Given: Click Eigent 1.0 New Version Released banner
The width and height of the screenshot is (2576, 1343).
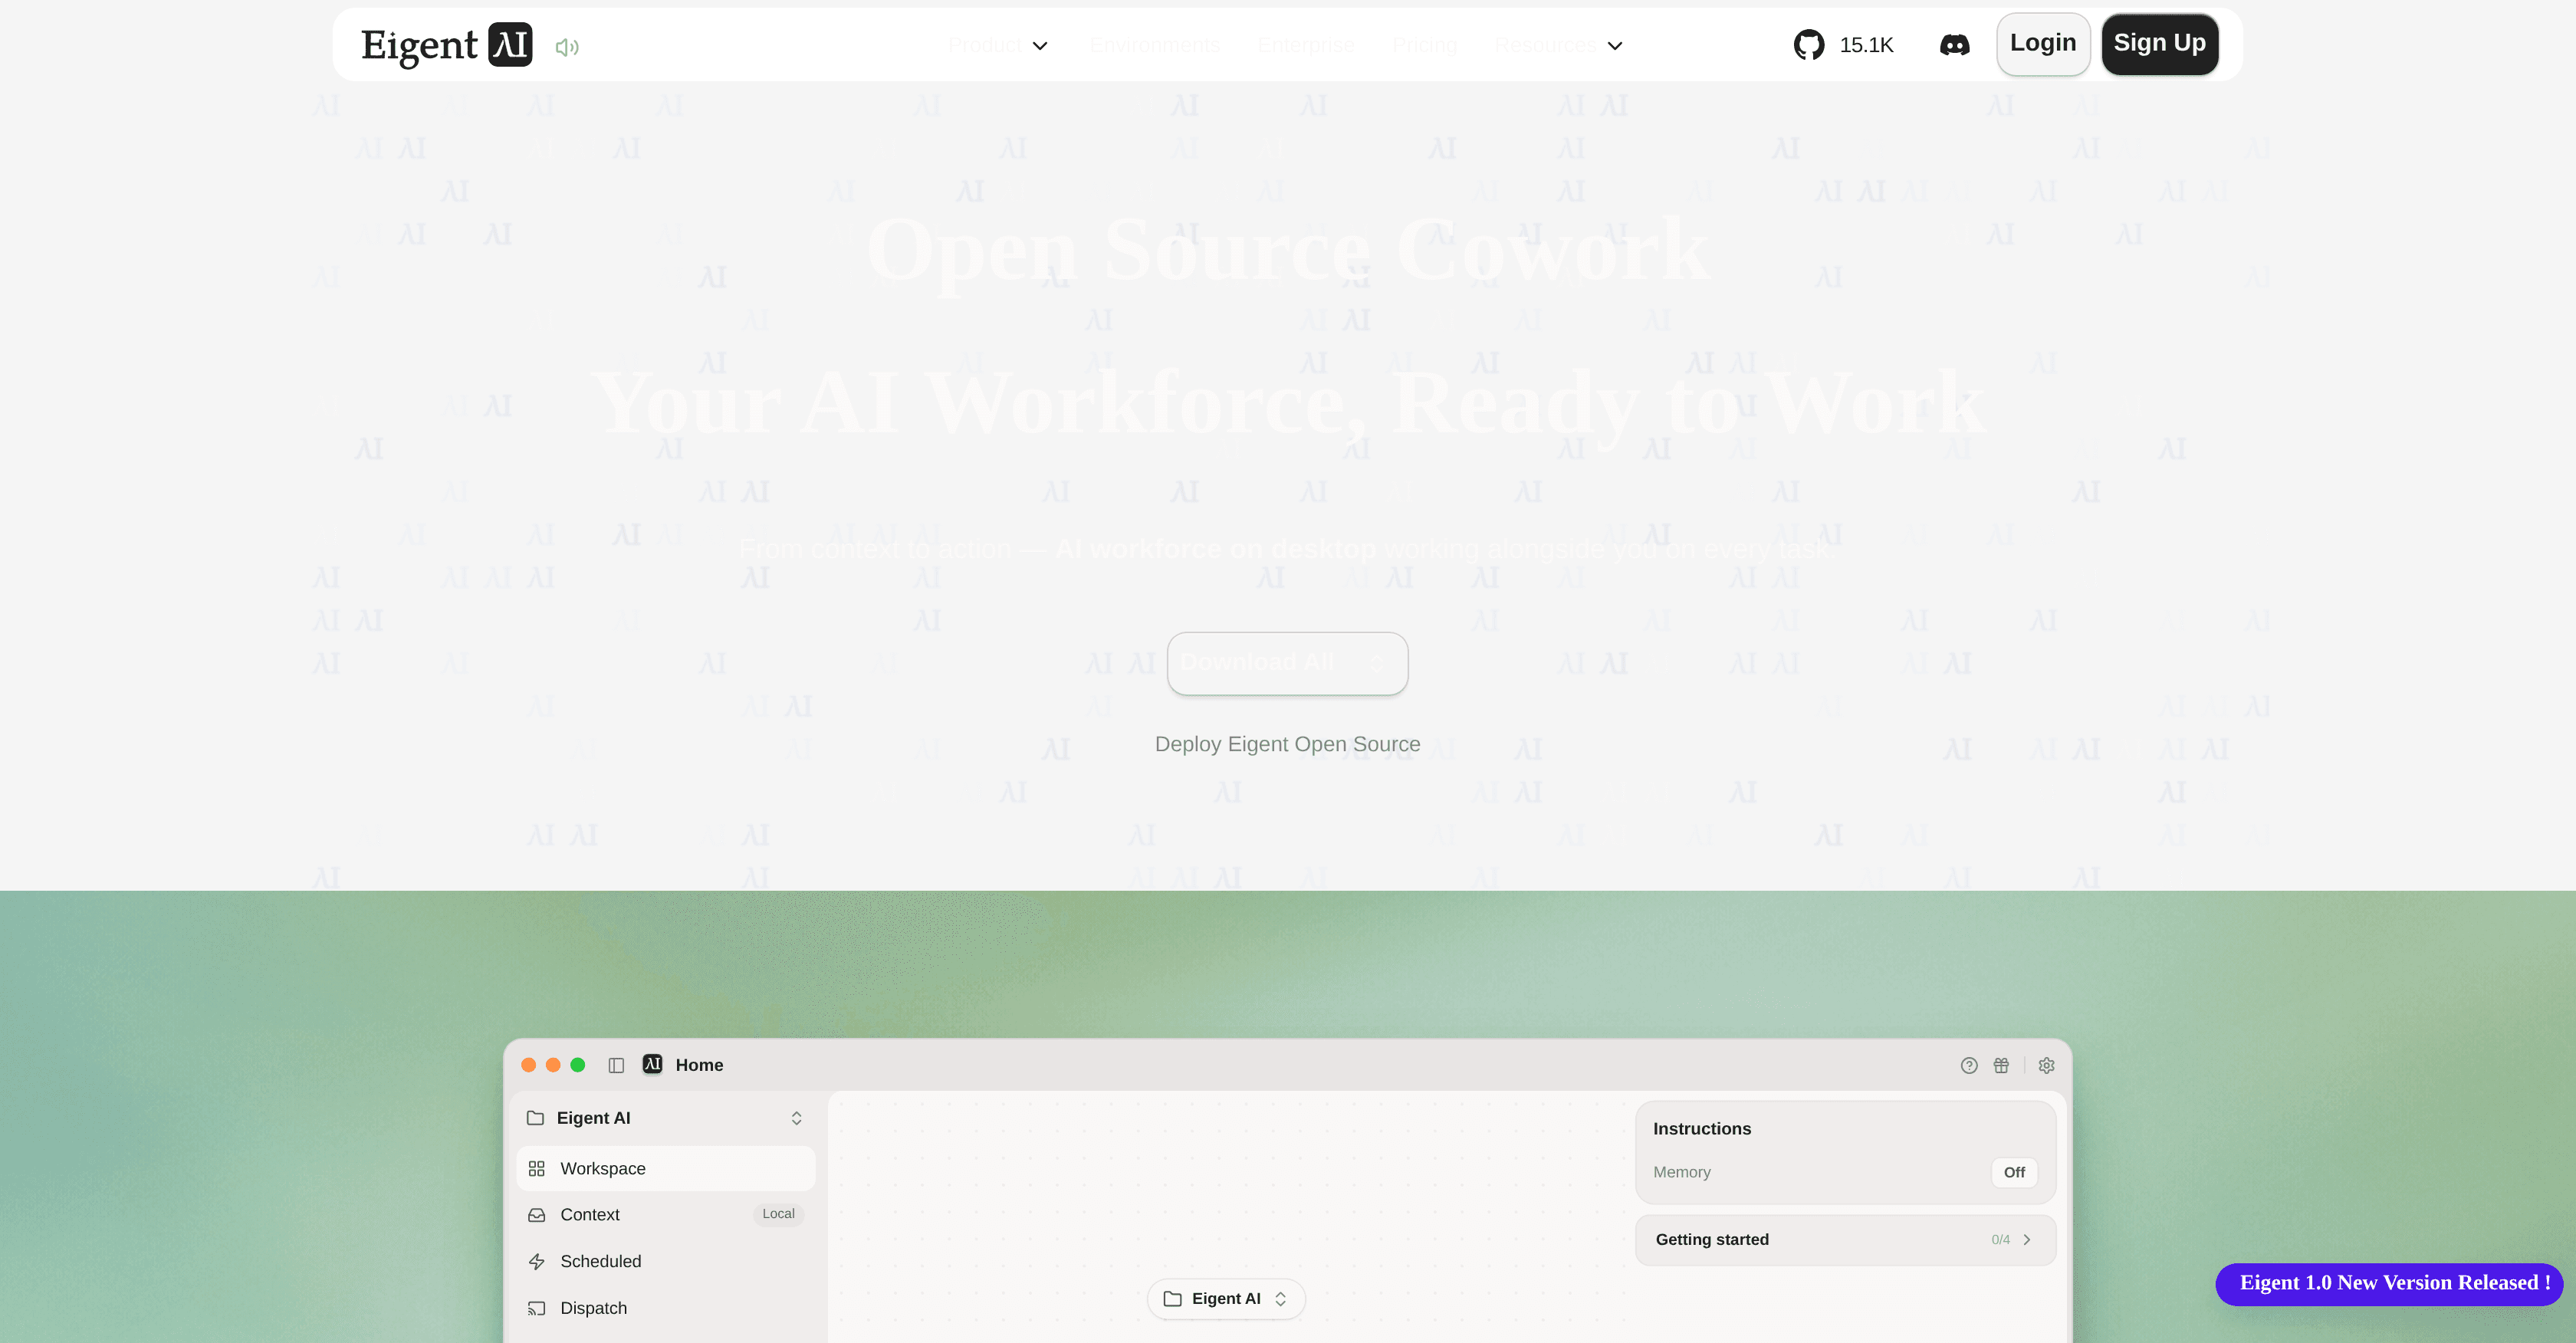Looking at the screenshot, I should (x=2389, y=1283).
